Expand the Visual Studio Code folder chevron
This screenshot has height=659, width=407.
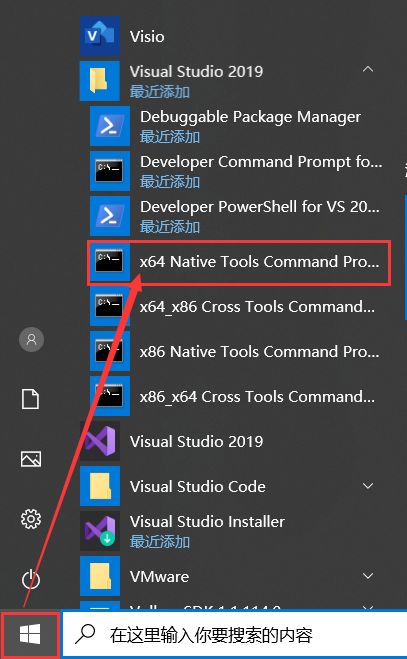(x=368, y=486)
